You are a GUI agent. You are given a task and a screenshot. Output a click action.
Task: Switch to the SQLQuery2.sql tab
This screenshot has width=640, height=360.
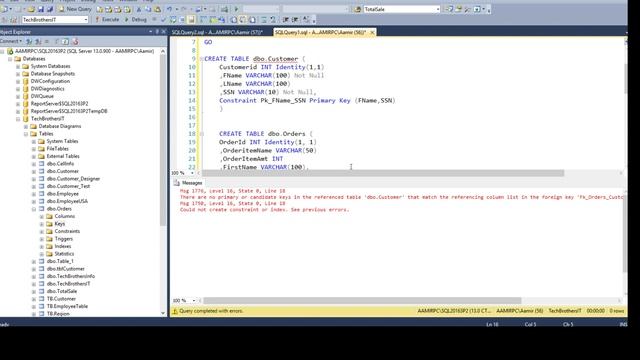tap(217, 32)
